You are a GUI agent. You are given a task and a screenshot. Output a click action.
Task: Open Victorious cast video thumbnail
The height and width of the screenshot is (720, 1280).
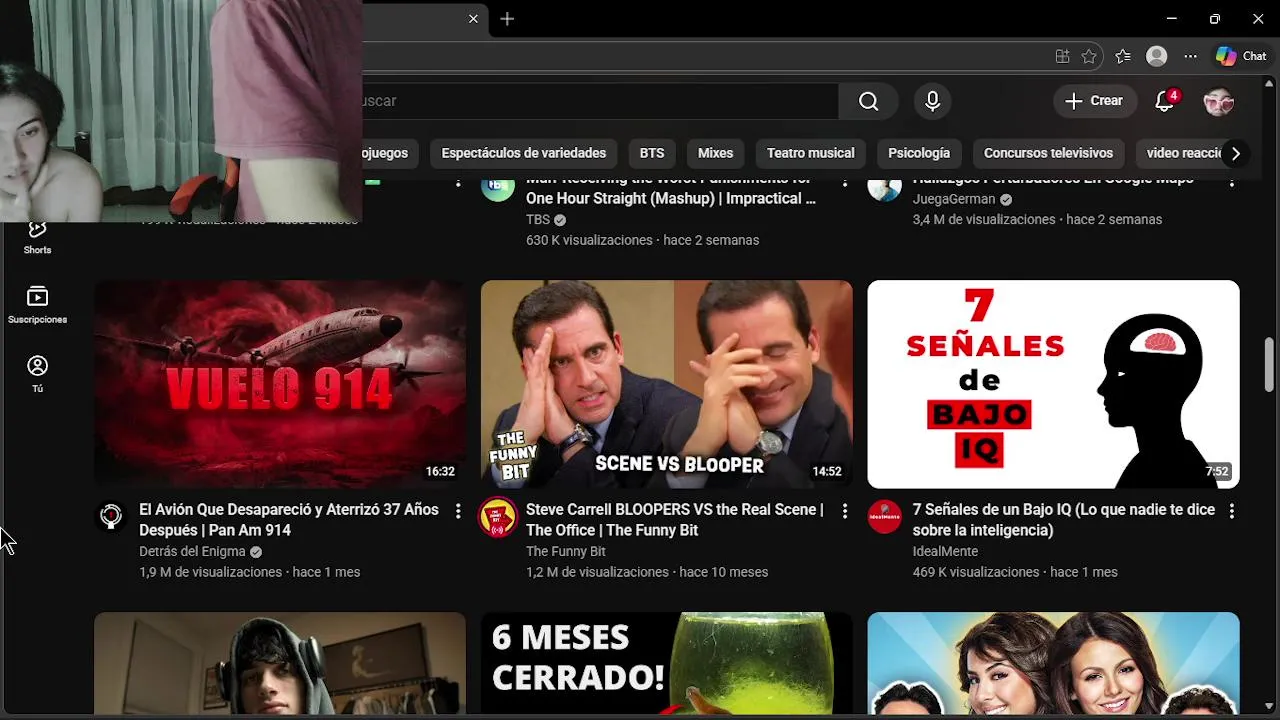(1053, 664)
